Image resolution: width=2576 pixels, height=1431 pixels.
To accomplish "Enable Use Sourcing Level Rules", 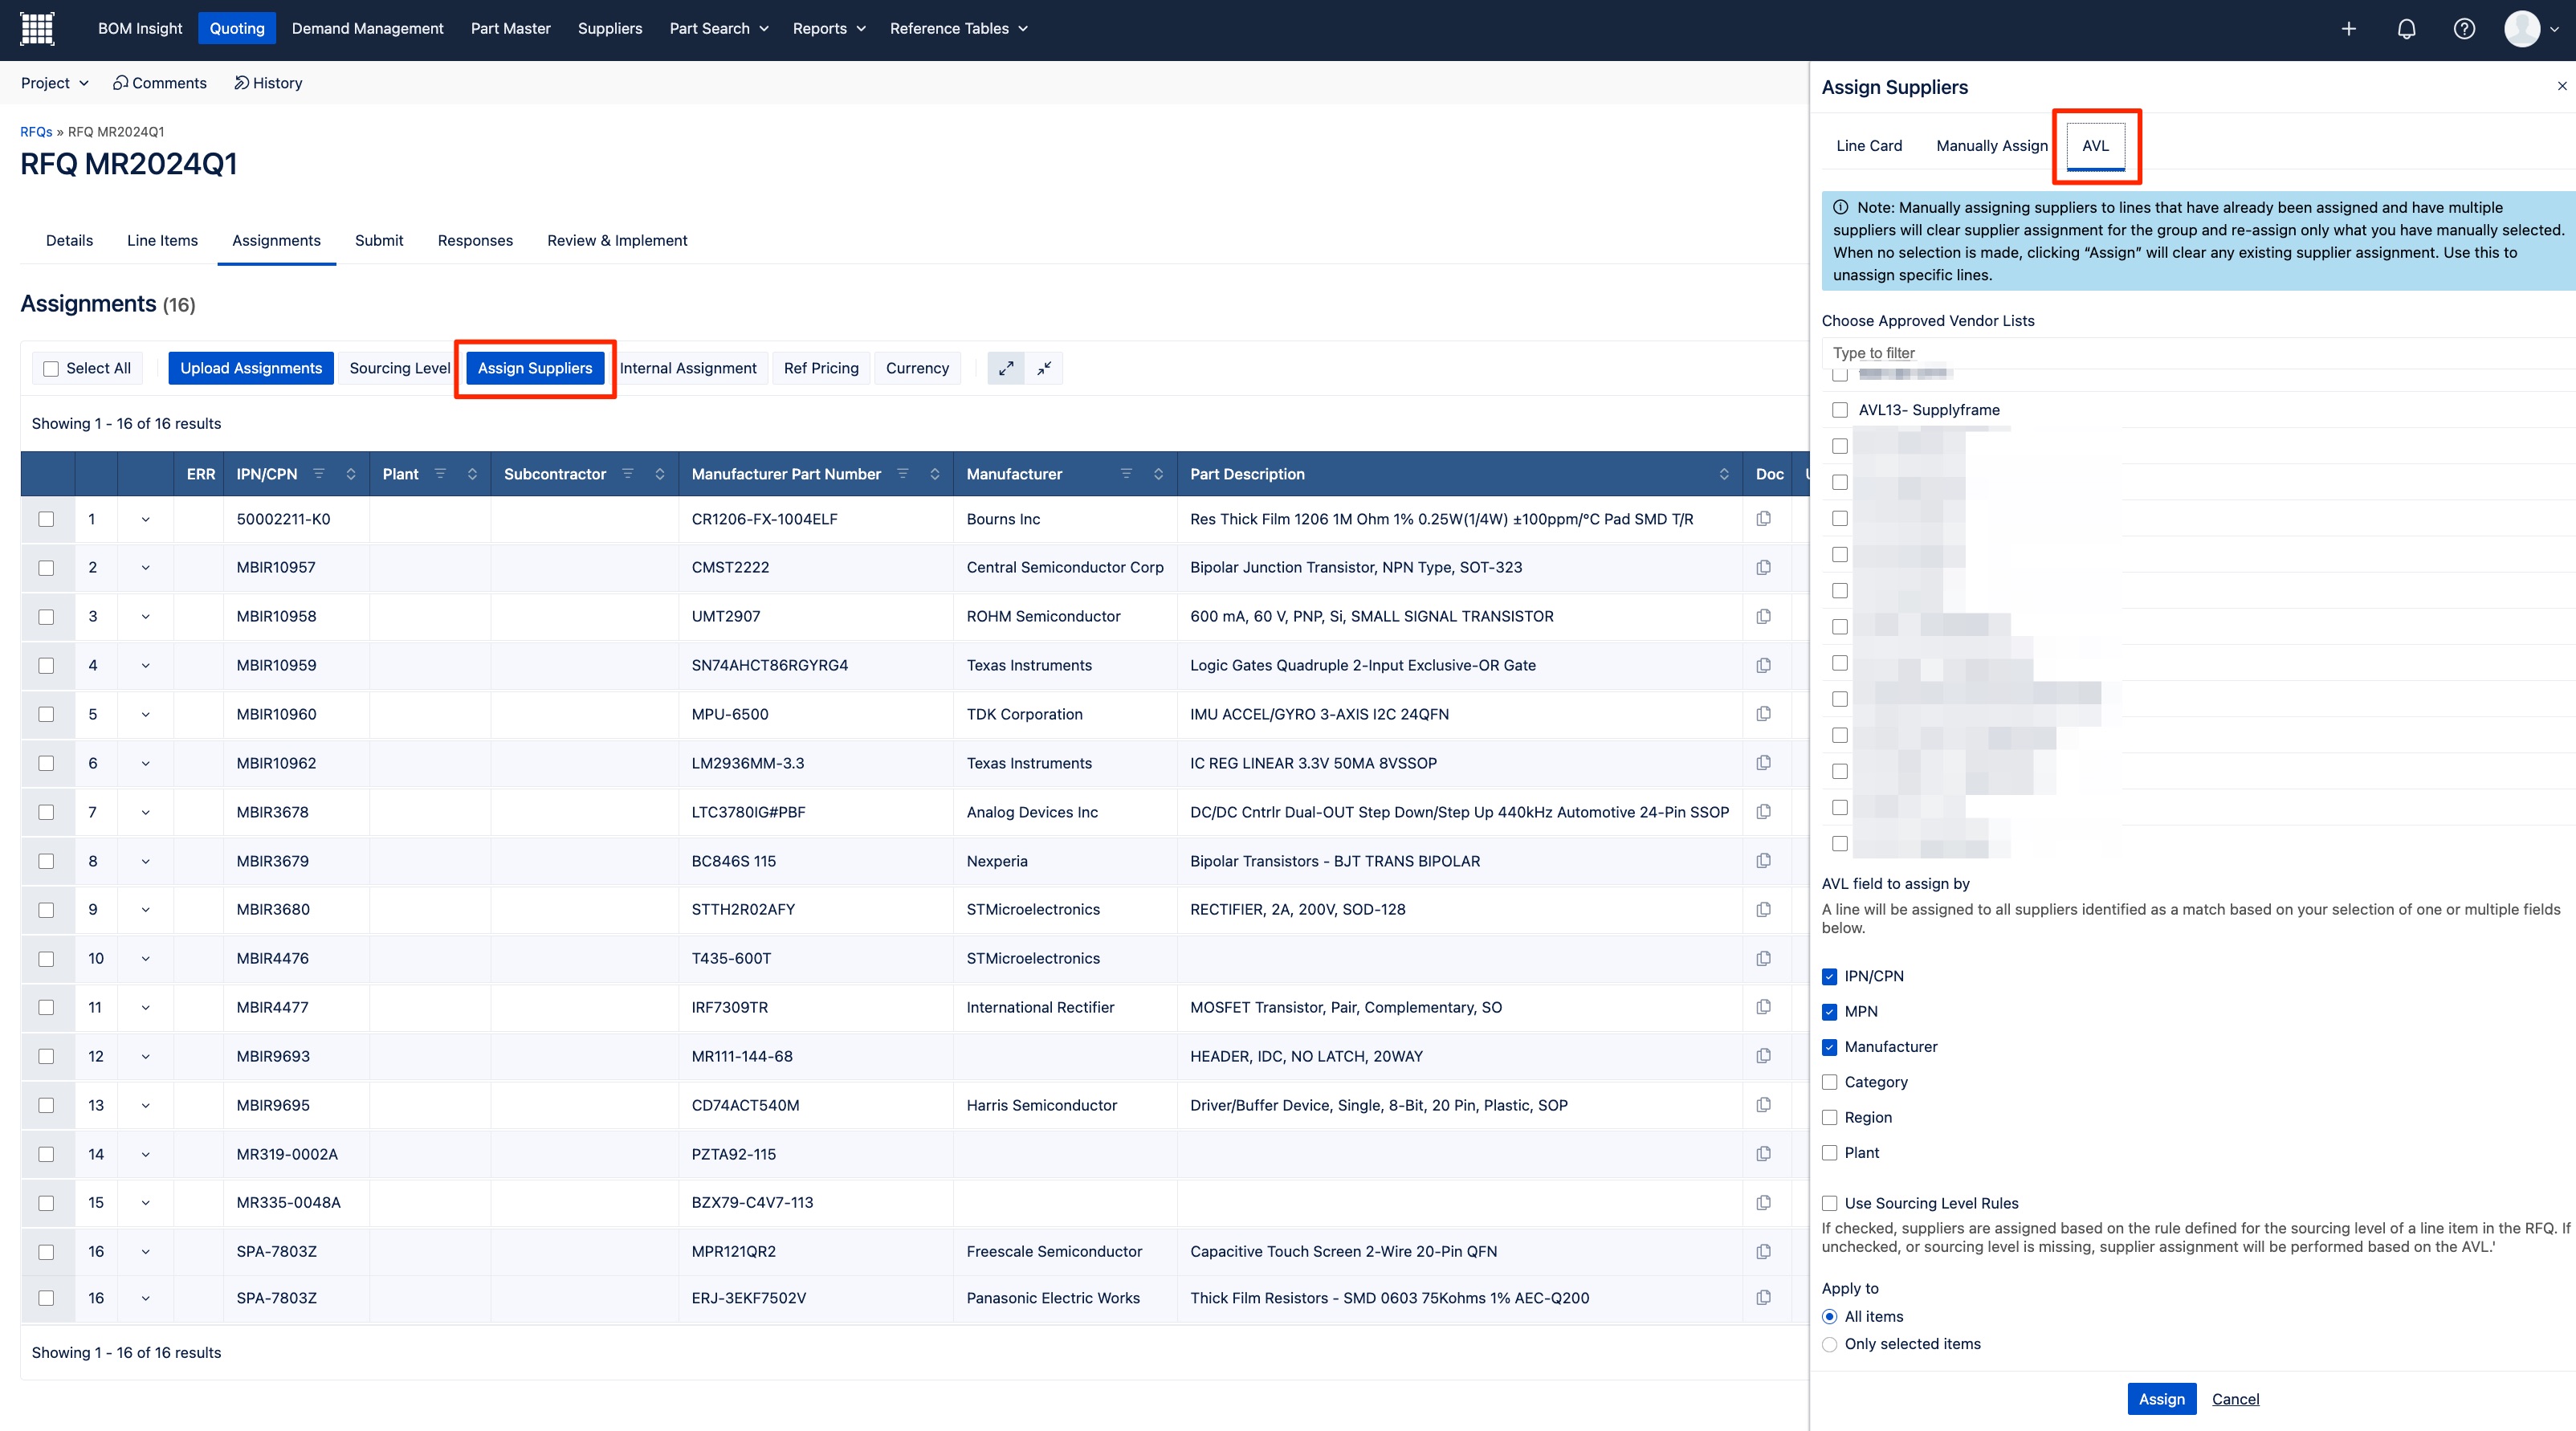I will pyautogui.click(x=1830, y=1203).
